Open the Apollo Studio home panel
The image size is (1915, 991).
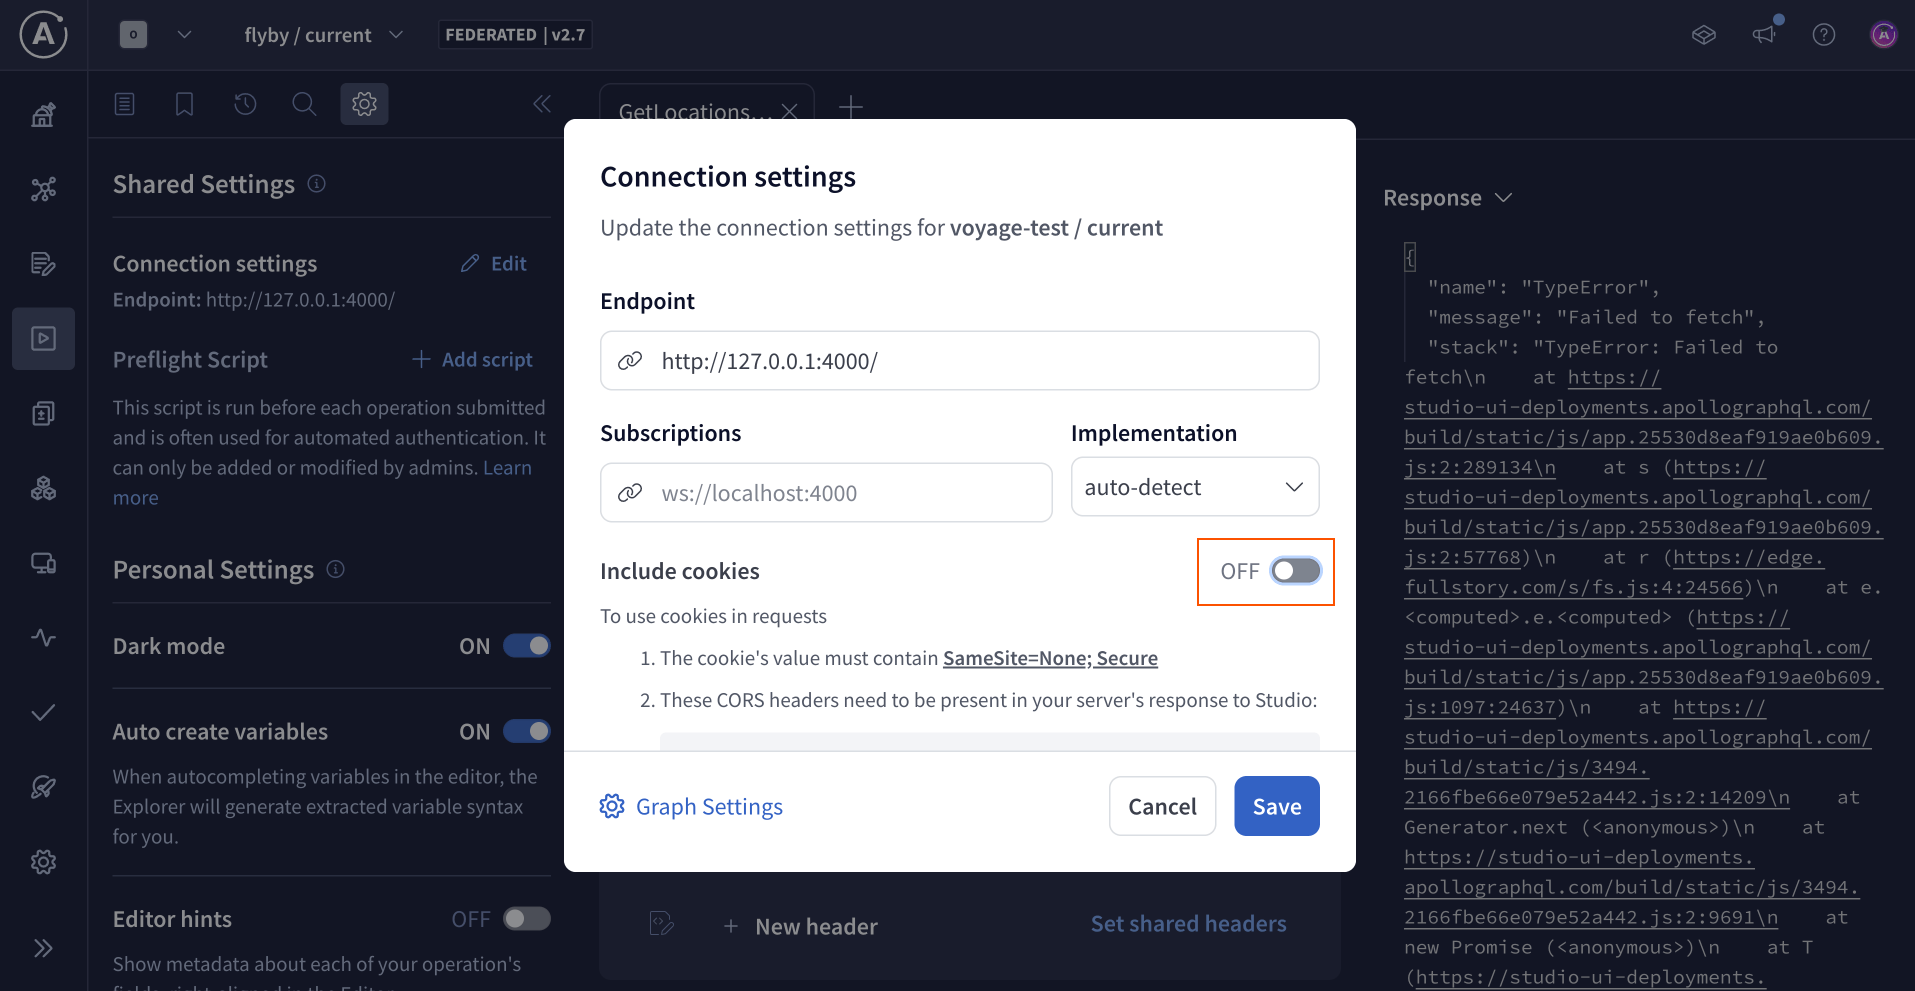[43, 114]
